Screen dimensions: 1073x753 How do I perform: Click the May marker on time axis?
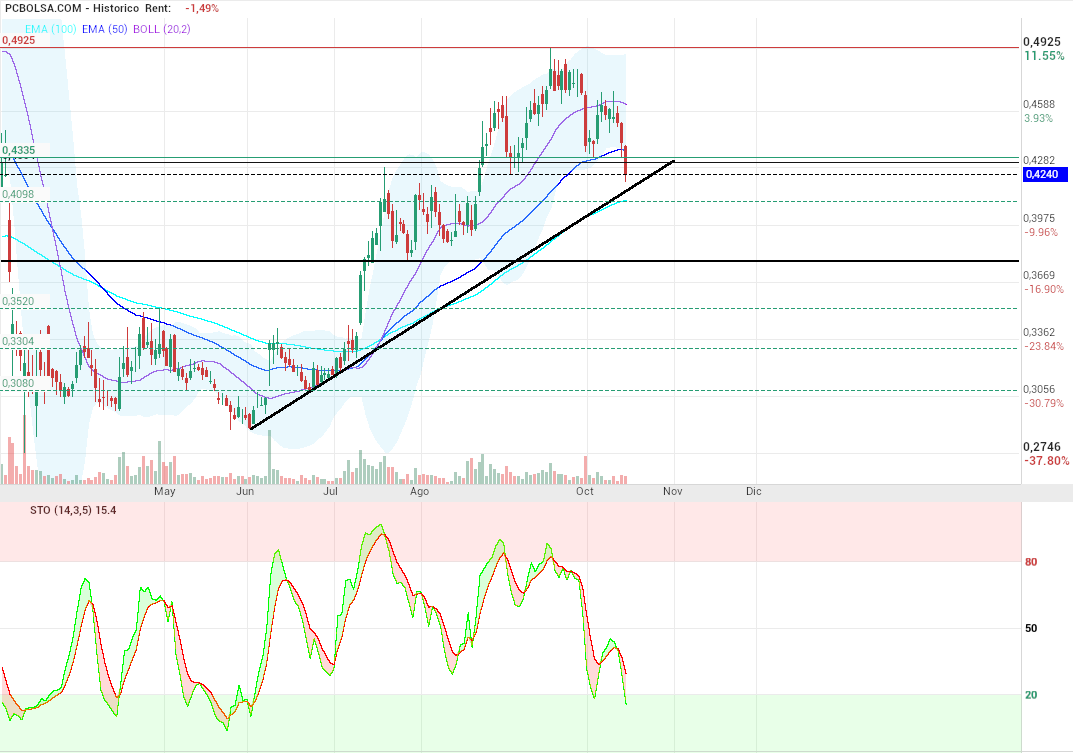[165, 492]
